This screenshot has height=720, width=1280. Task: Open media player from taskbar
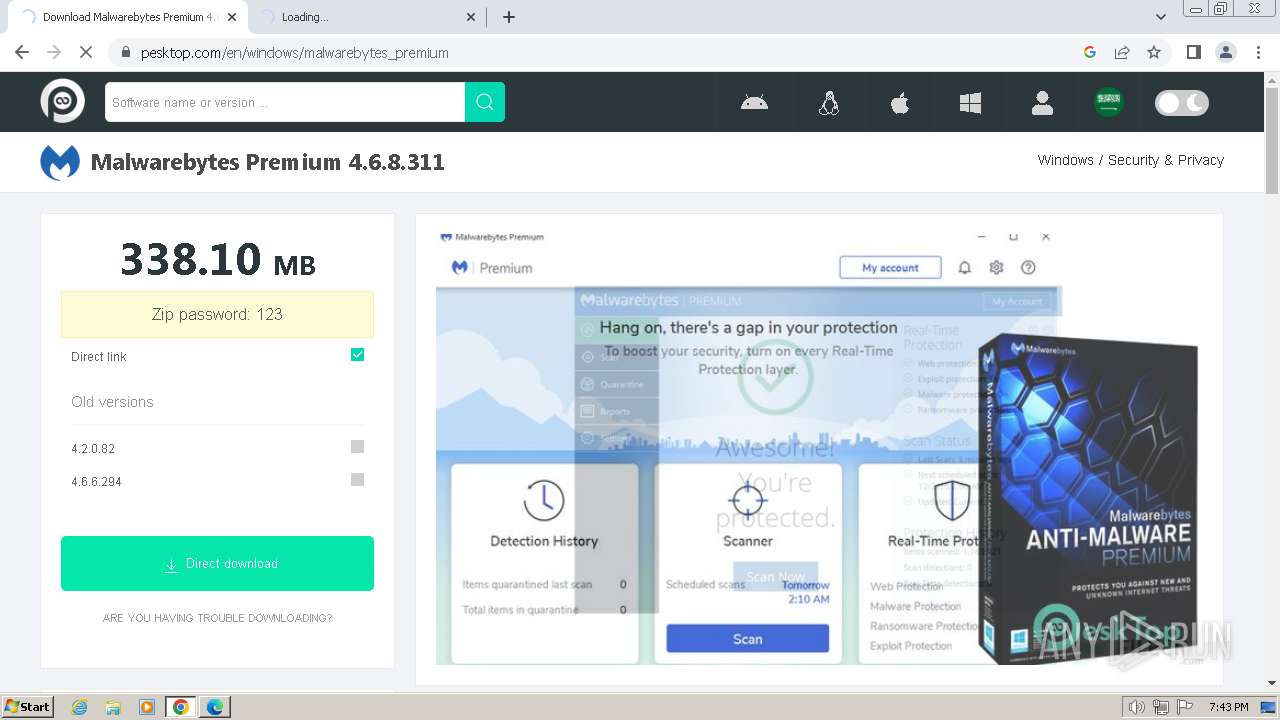[146, 707]
